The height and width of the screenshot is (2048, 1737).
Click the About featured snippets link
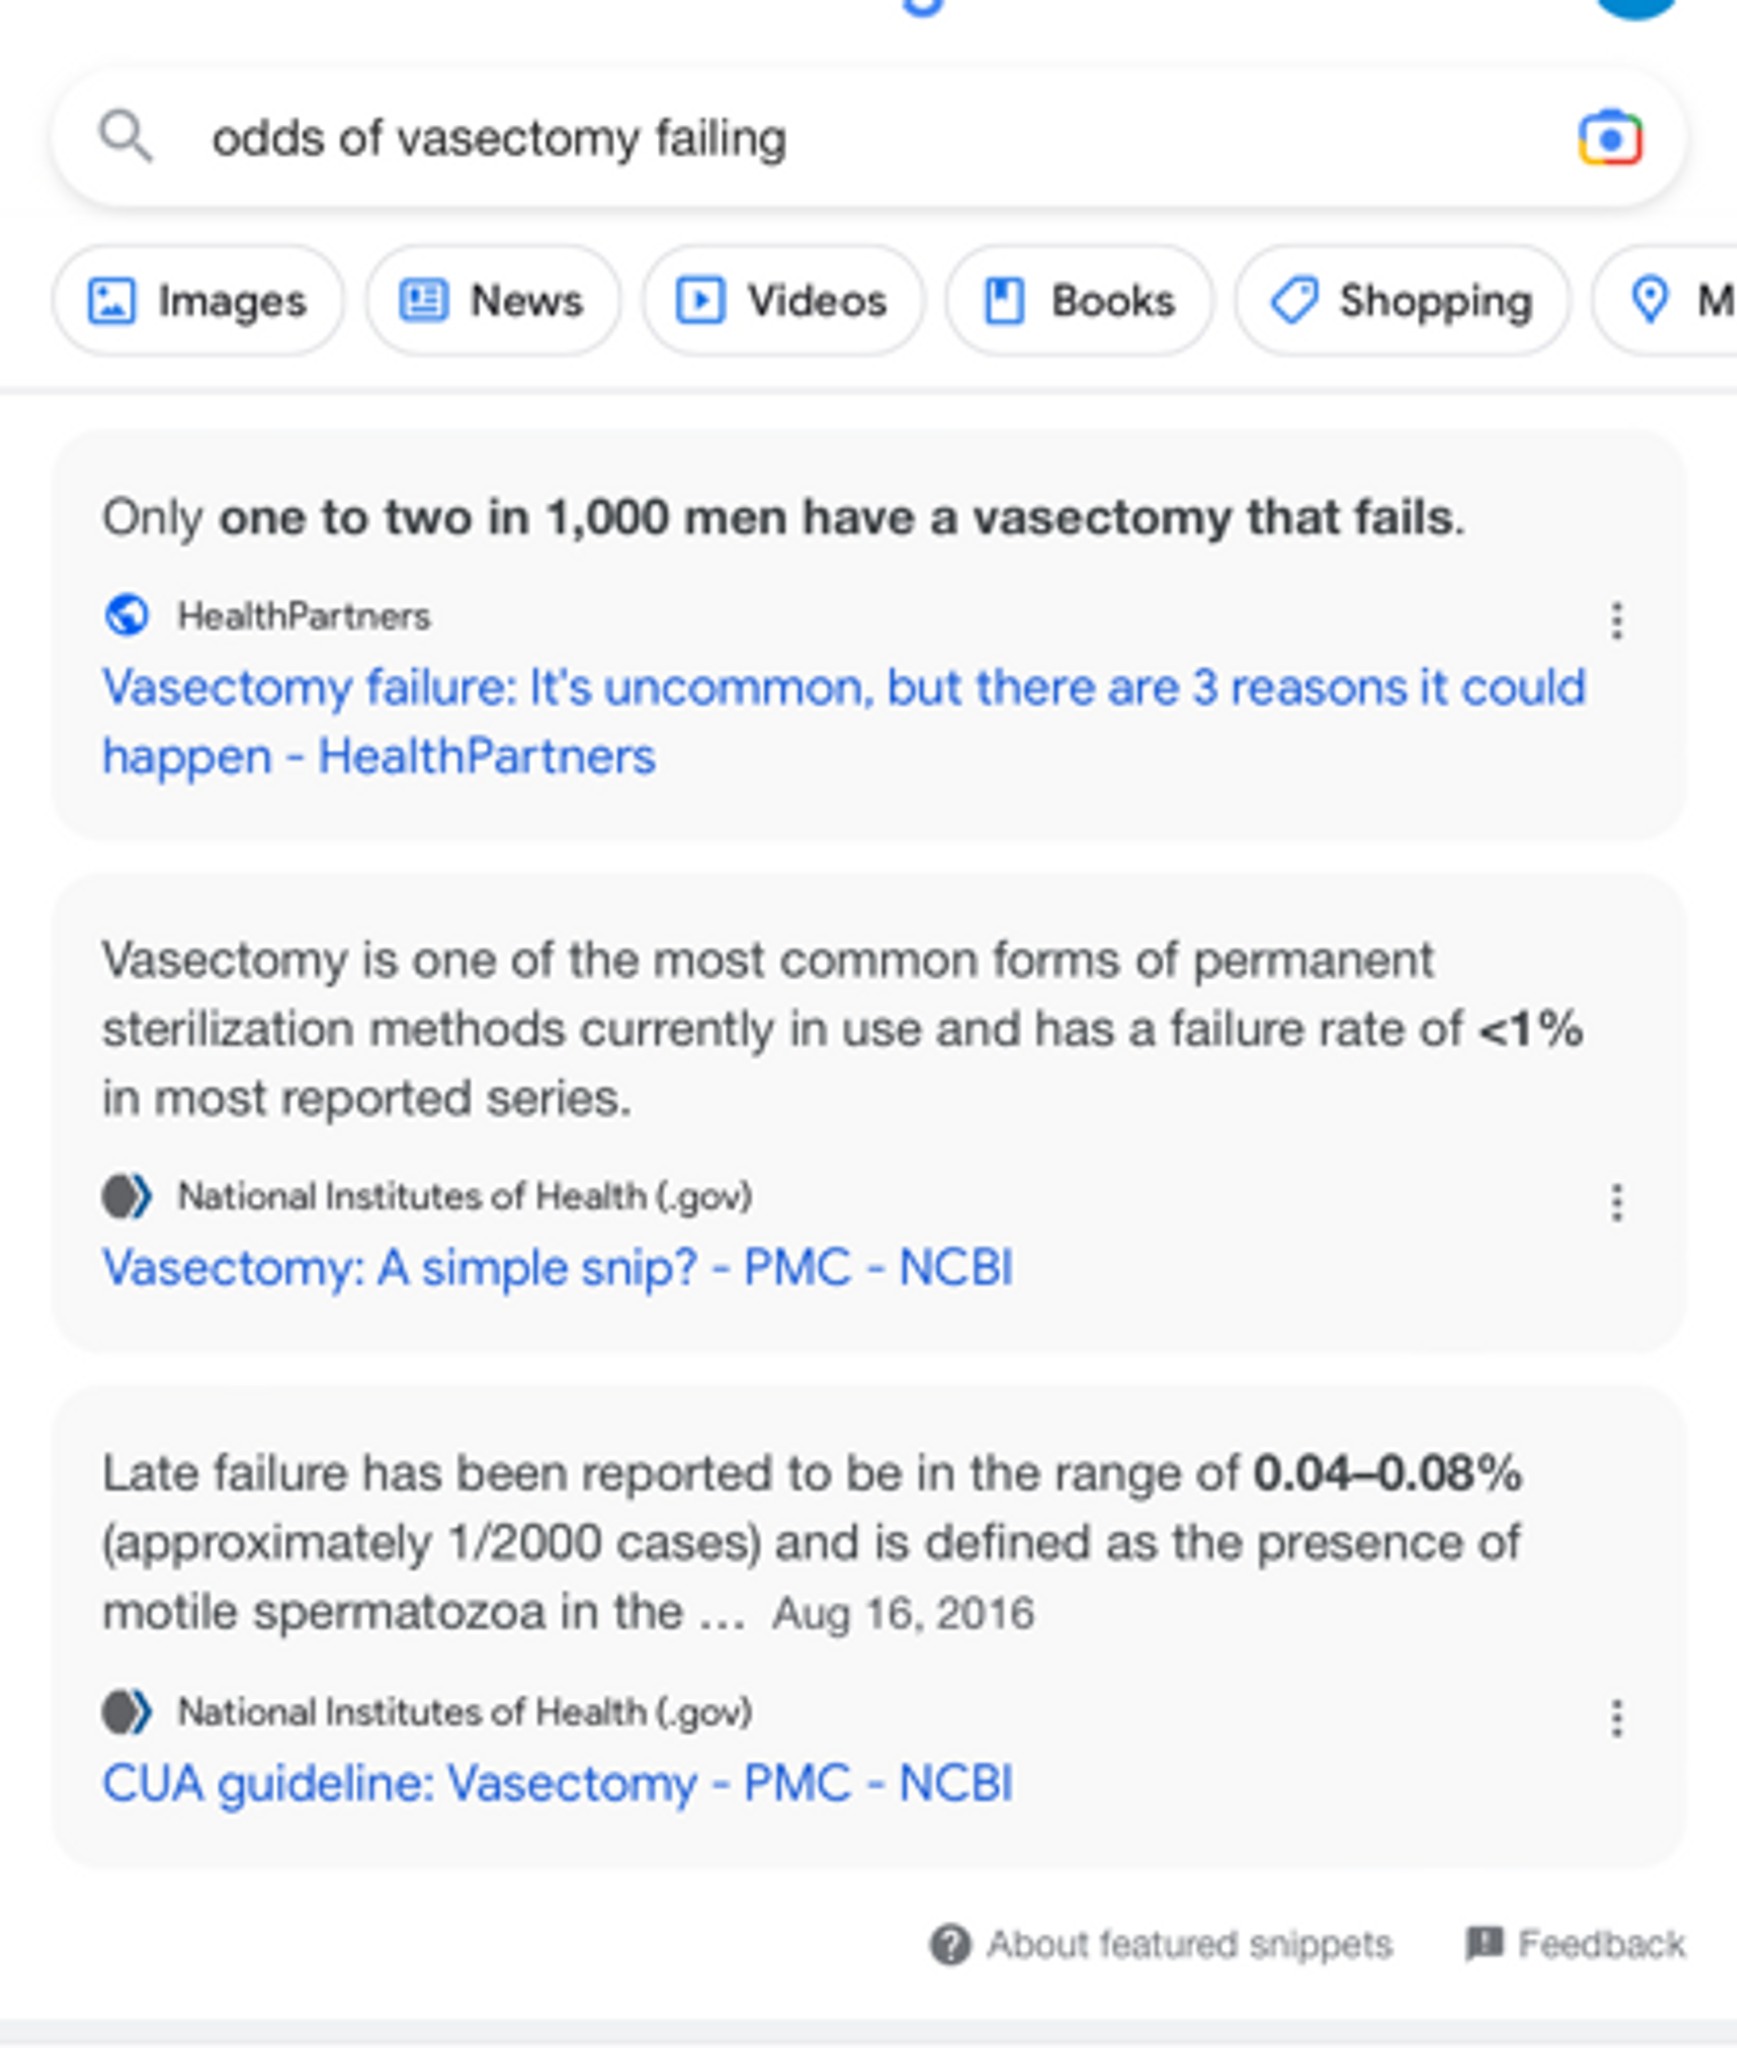[x=1189, y=1945]
